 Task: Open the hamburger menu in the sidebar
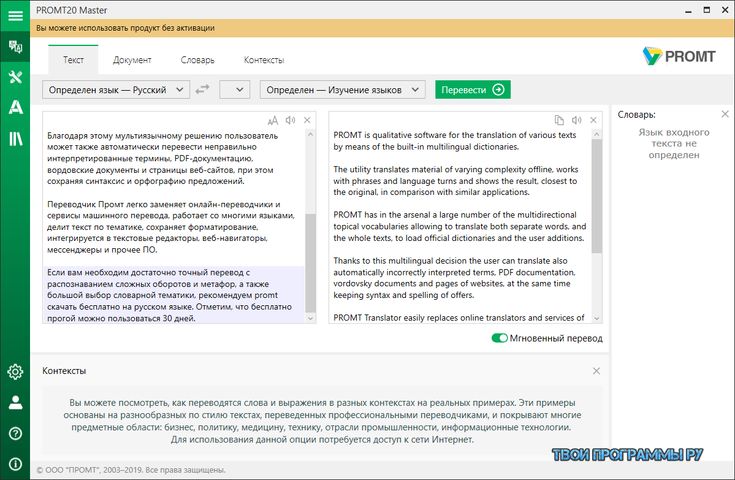(15, 15)
